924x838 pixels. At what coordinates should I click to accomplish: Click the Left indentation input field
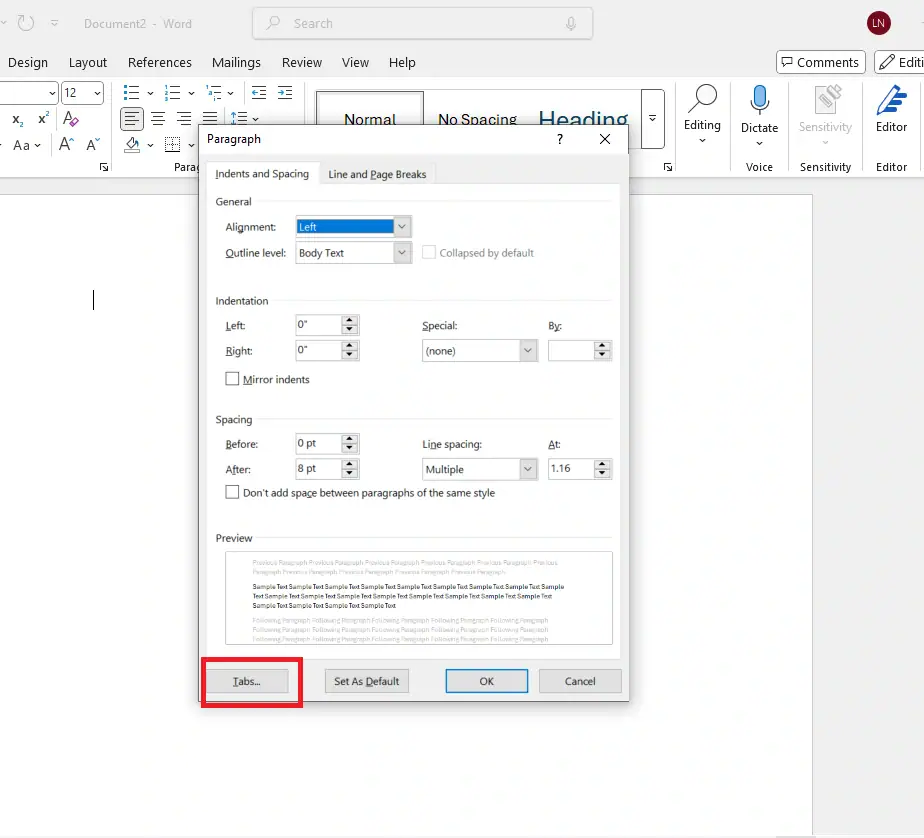[x=318, y=325]
